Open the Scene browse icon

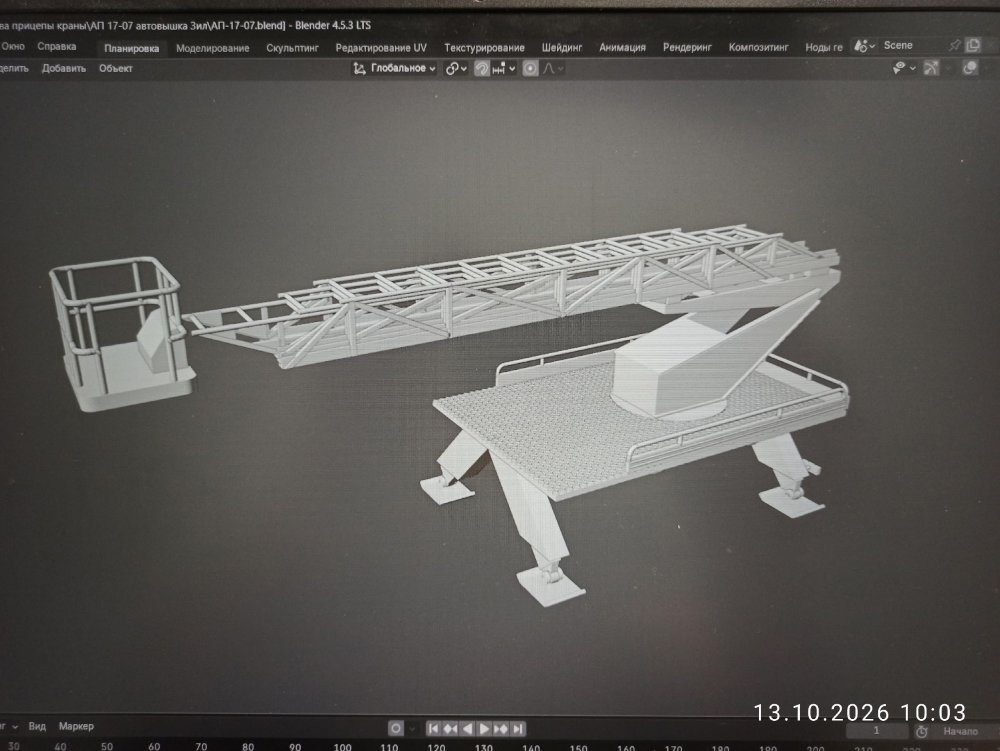864,46
